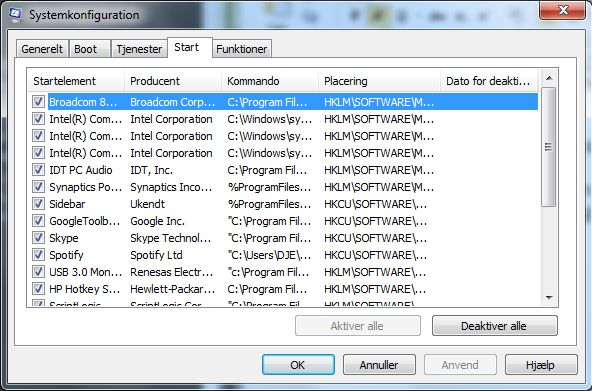Toggle the GoogleToolbar startup checkbox

38,220
